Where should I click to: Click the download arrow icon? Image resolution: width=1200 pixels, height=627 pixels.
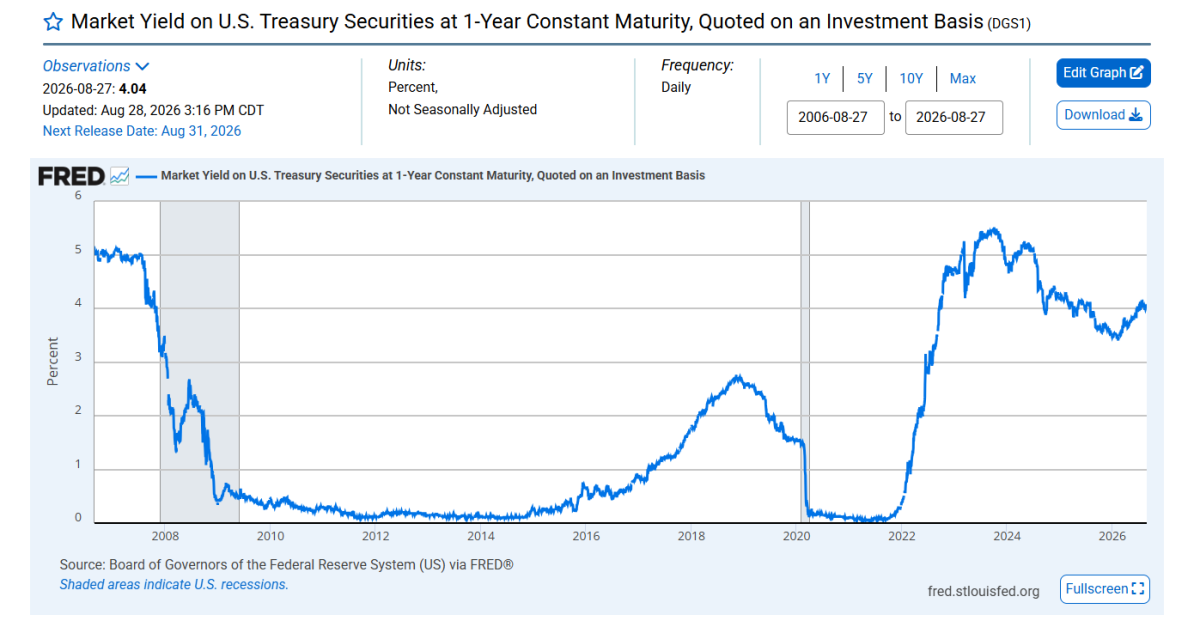pos(1136,115)
